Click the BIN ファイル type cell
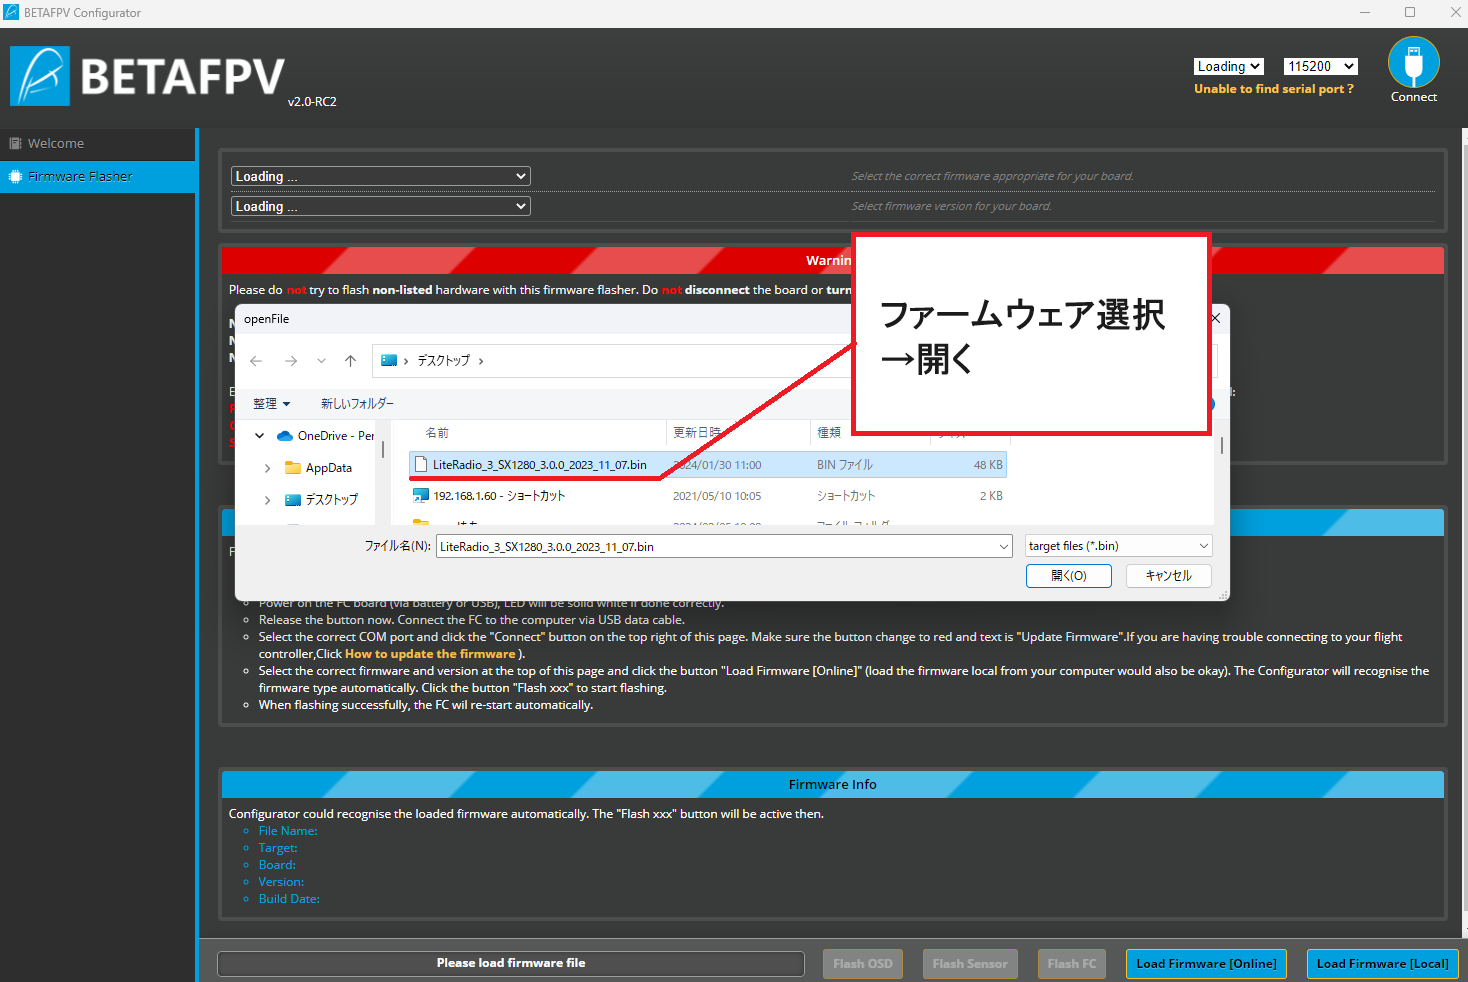The height and width of the screenshot is (982, 1468). [845, 465]
